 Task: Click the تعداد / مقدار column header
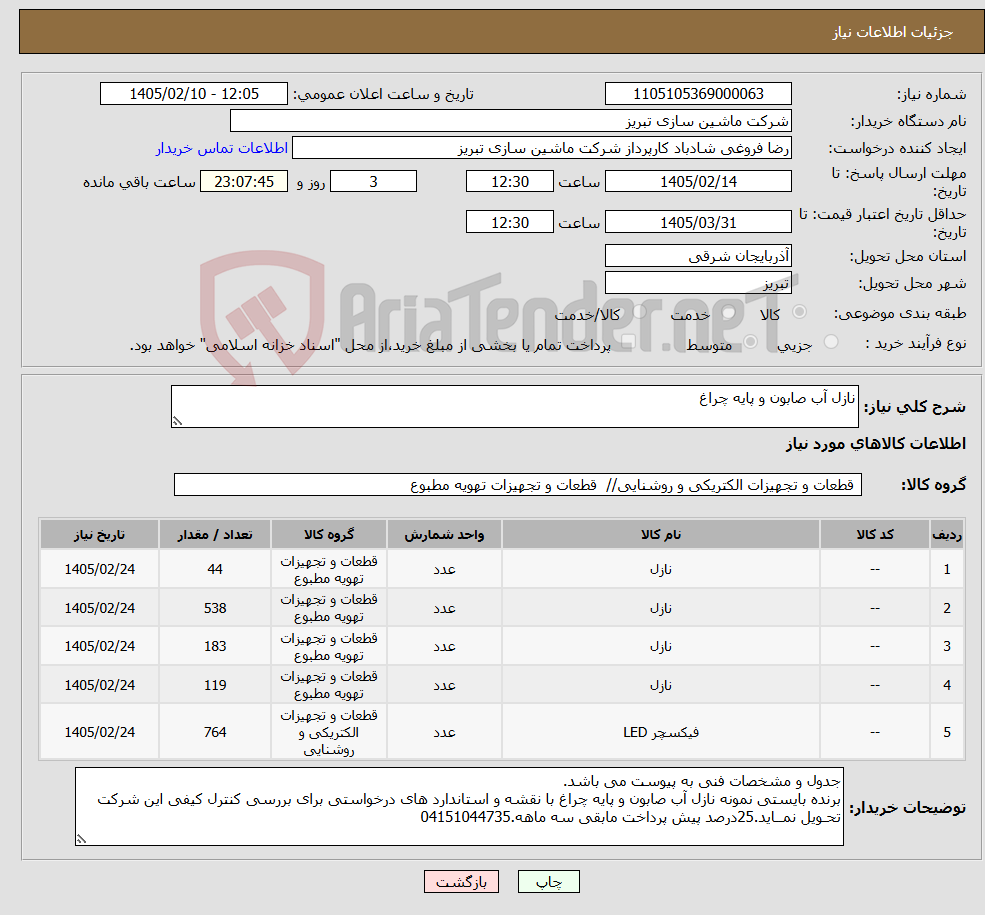pyautogui.click(x=215, y=534)
